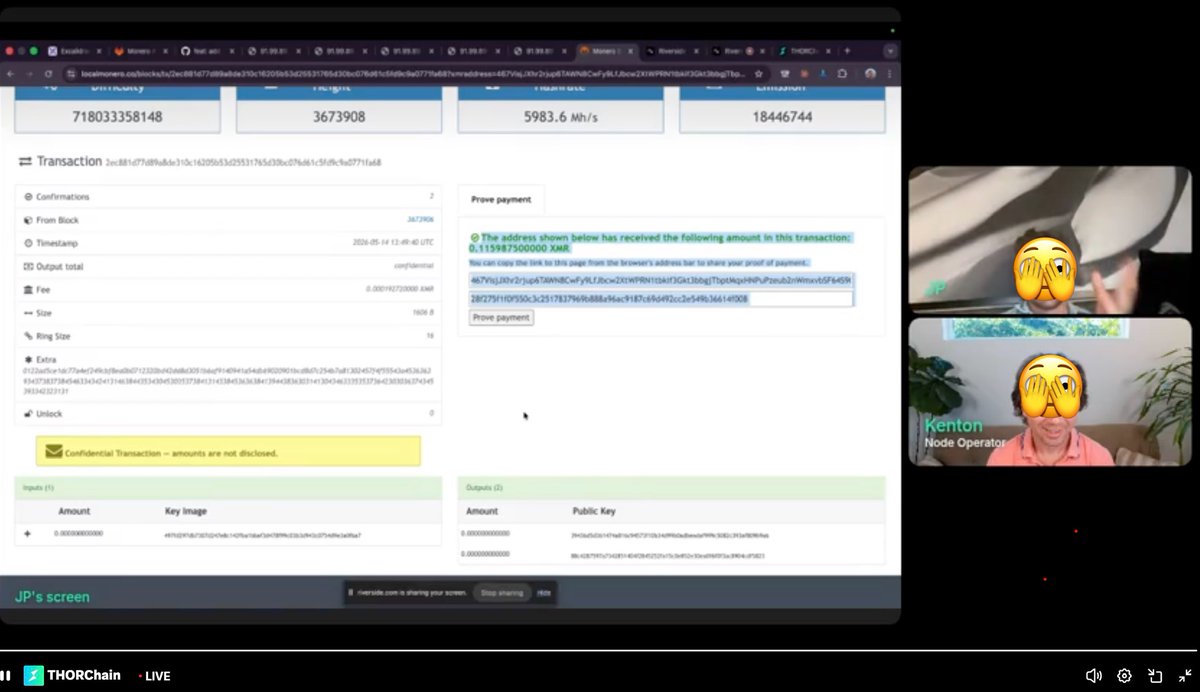
Task: Switch to the GitHub feat browser tab
Action: 208,50
